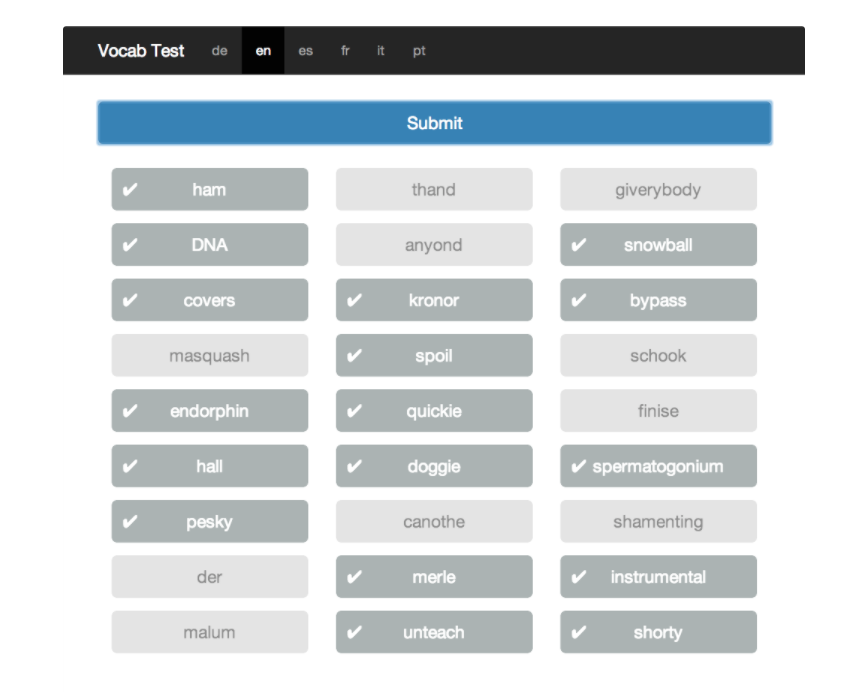Unselect the word "quickie"

[433, 411]
